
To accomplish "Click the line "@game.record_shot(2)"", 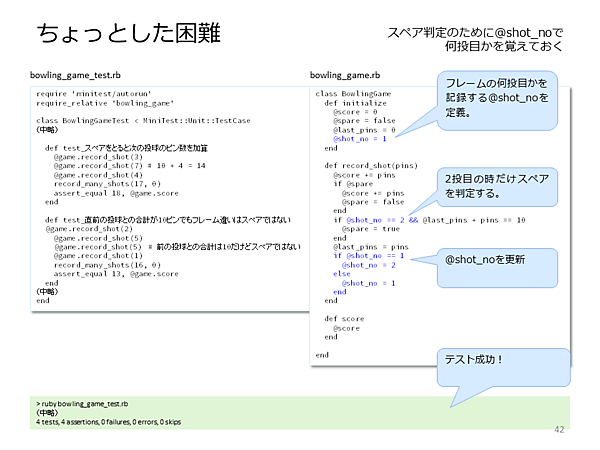I will (89, 229).
